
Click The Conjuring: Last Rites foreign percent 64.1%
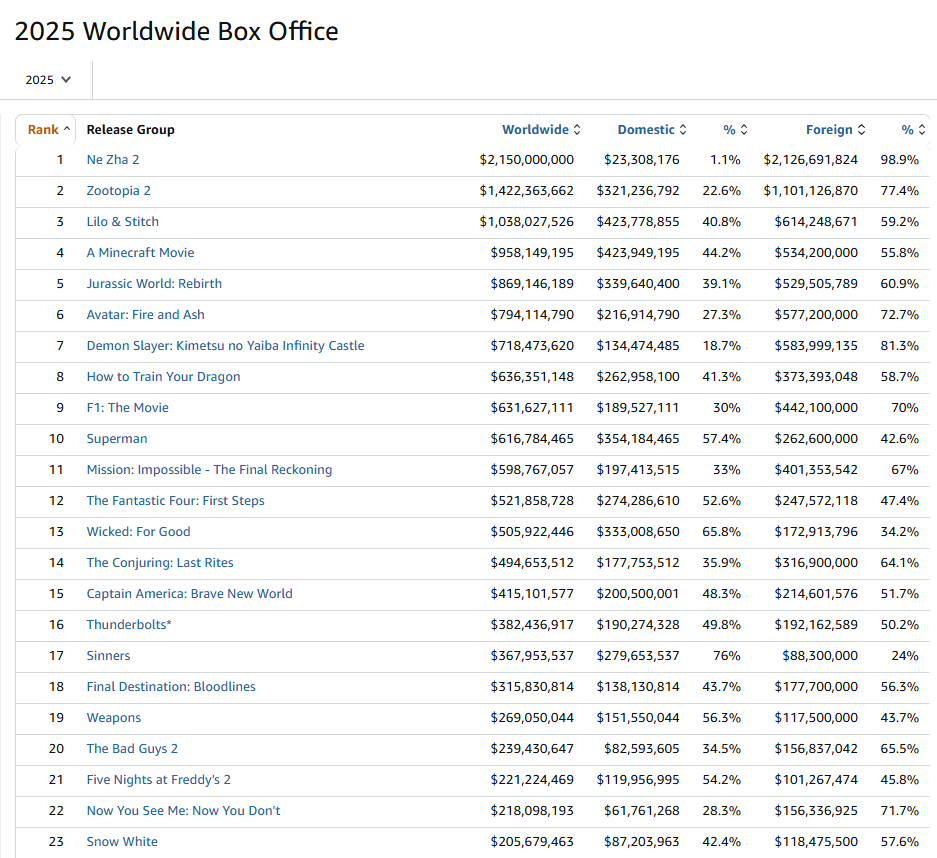[x=899, y=563]
